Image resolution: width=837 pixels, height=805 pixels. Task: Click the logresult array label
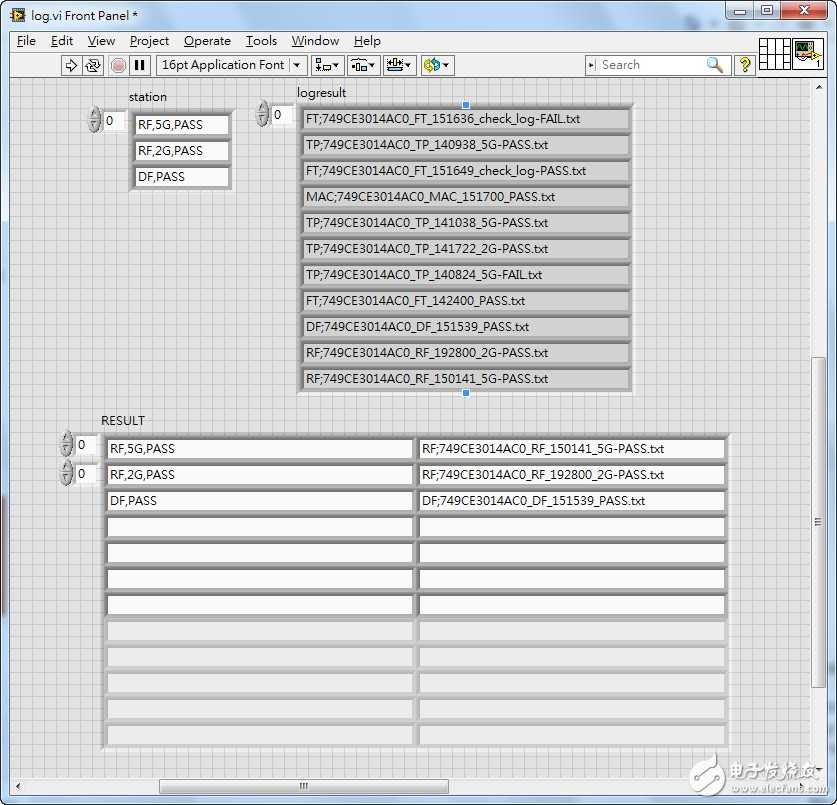click(x=321, y=92)
